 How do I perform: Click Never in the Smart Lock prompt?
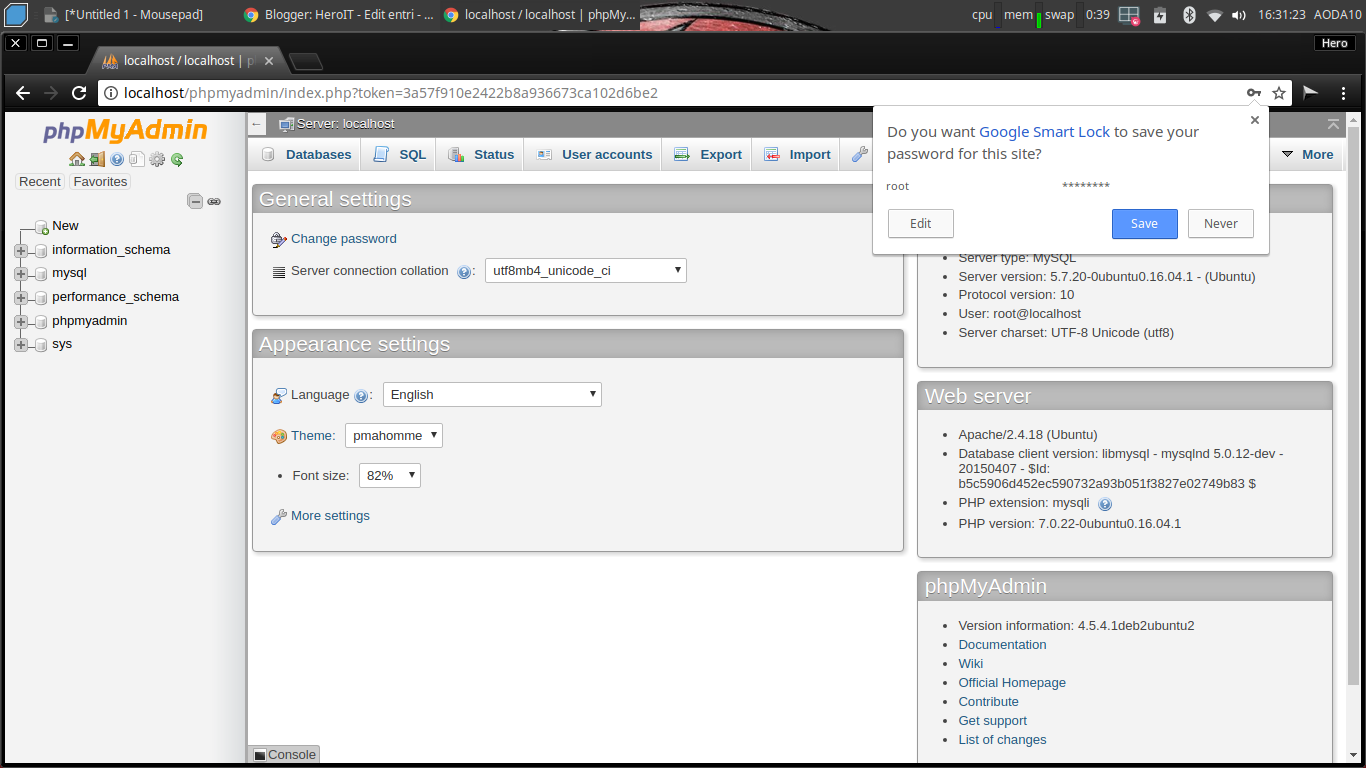click(1221, 224)
